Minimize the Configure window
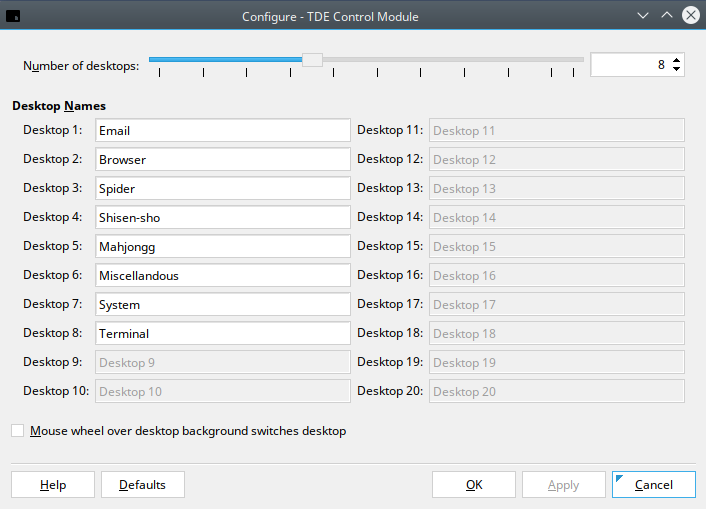 tap(643, 16)
